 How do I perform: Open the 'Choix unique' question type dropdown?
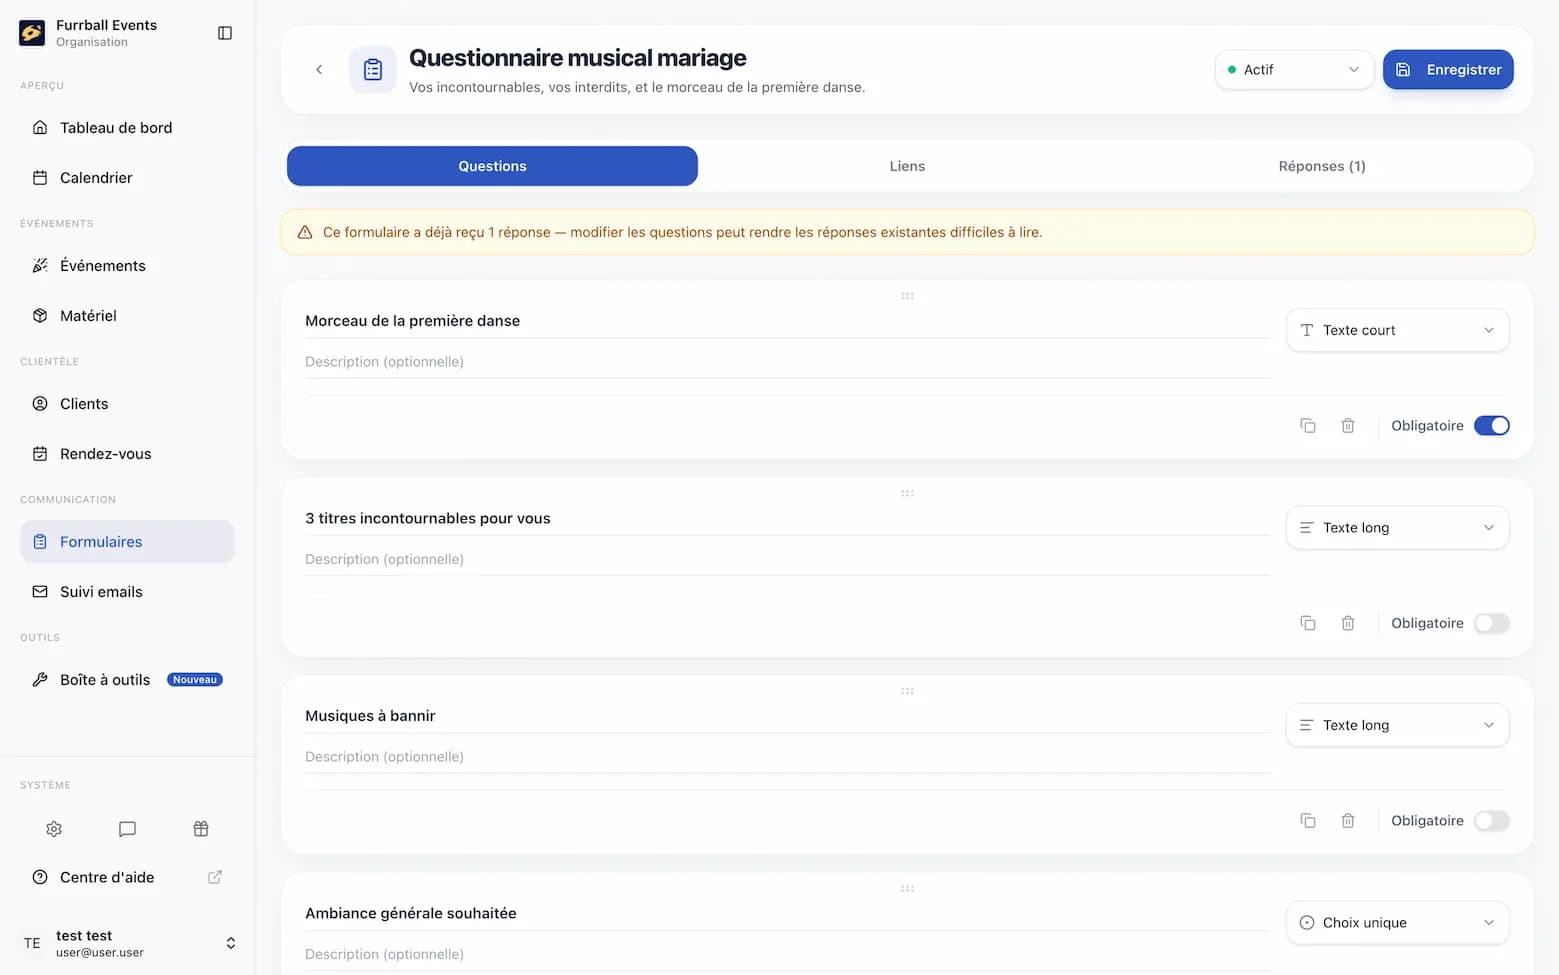coord(1397,923)
